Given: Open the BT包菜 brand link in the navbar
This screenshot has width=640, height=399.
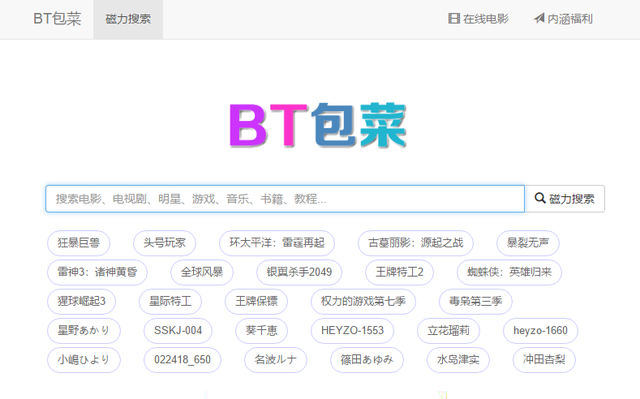Looking at the screenshot, I should click(57, 19).
